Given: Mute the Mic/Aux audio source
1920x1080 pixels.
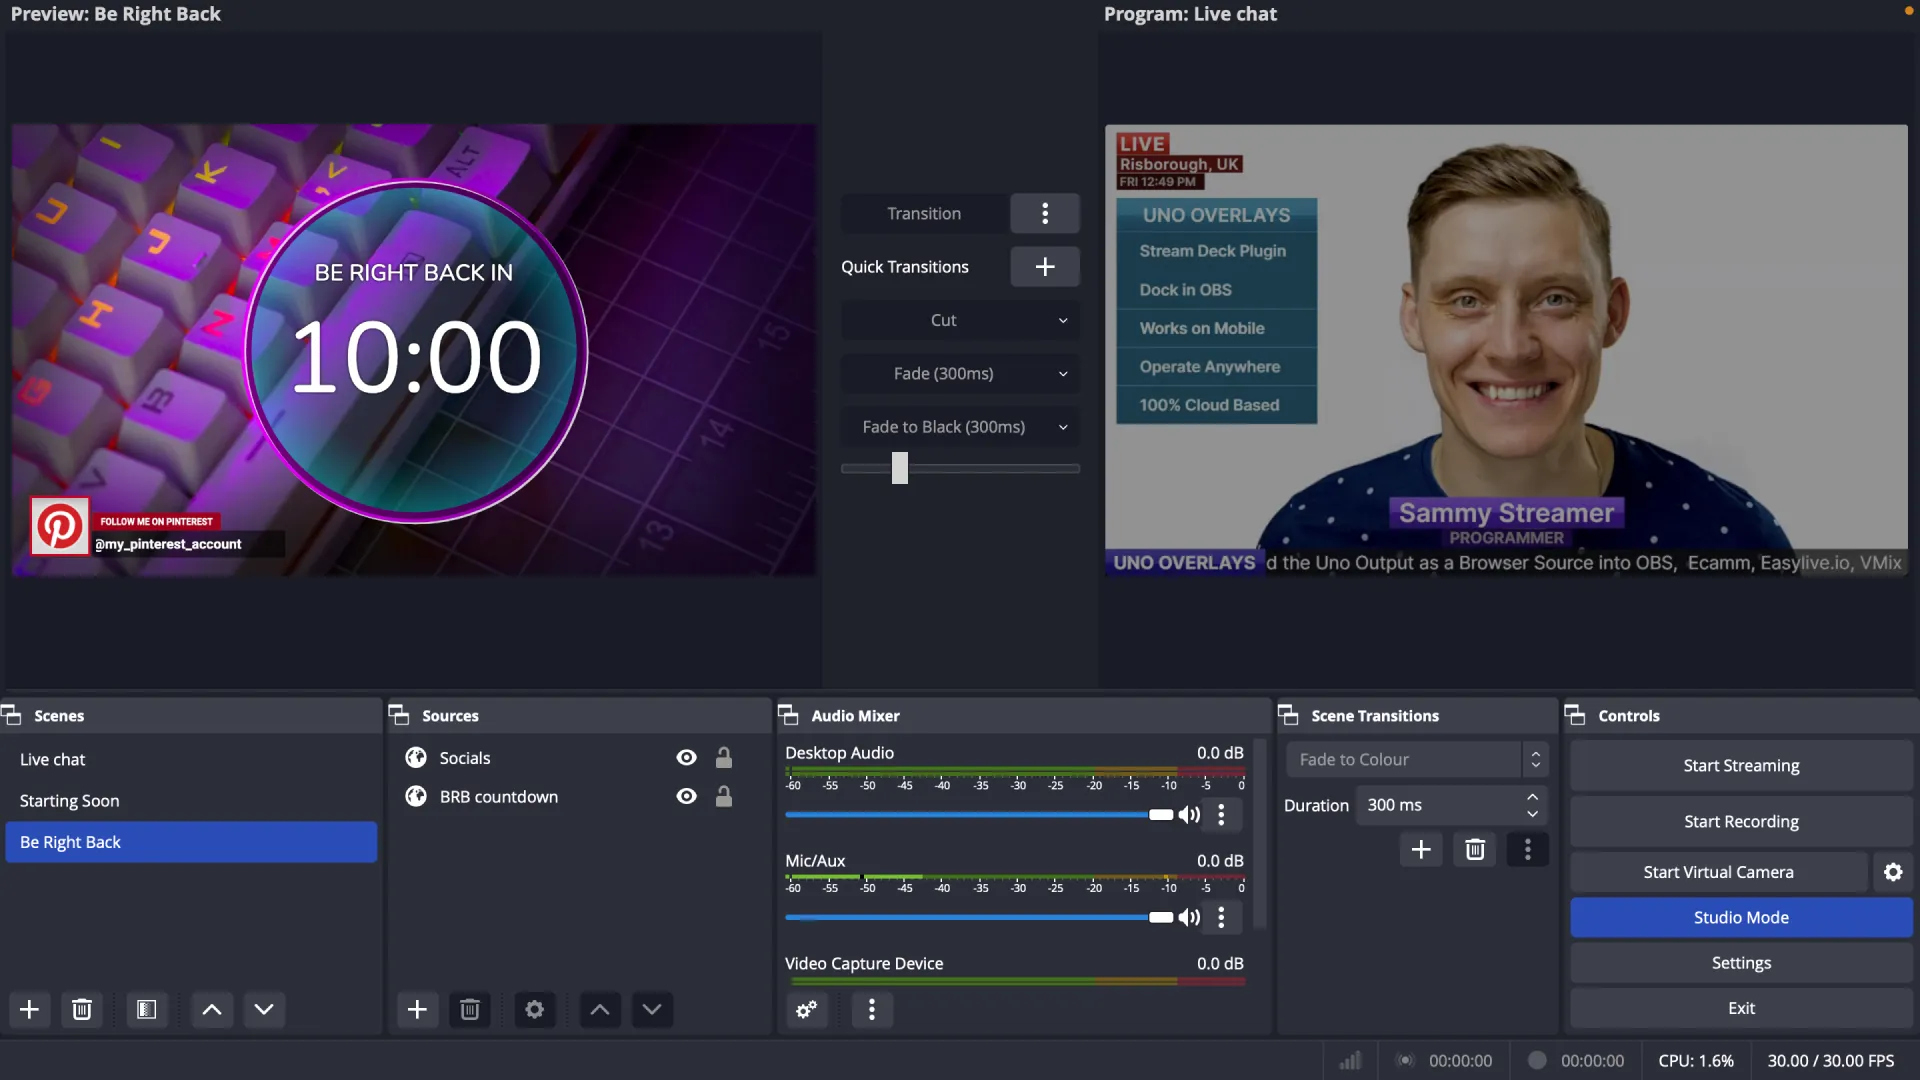Looking at the screenshot, I should point(1189,917).
